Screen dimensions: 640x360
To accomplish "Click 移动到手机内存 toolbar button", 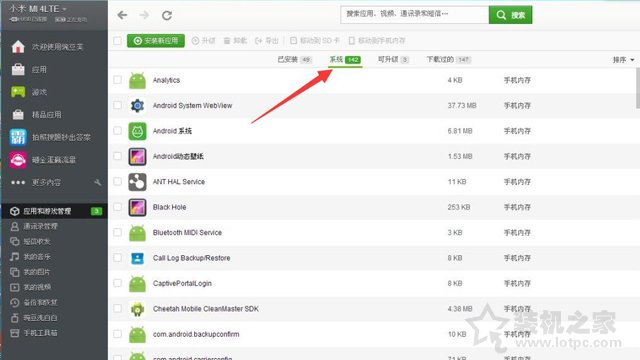I will pyautogui.click(x=377, y=40).
